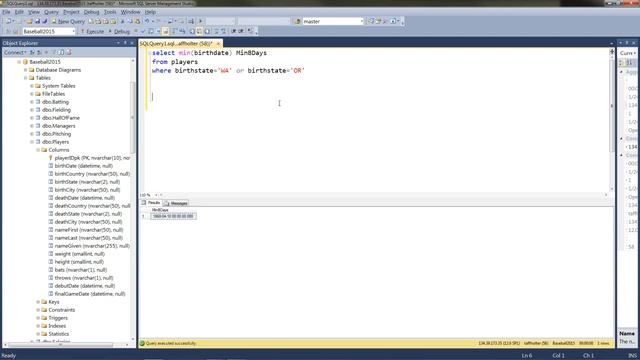Select the birthState column in the tree

click(x=87, y=182)
